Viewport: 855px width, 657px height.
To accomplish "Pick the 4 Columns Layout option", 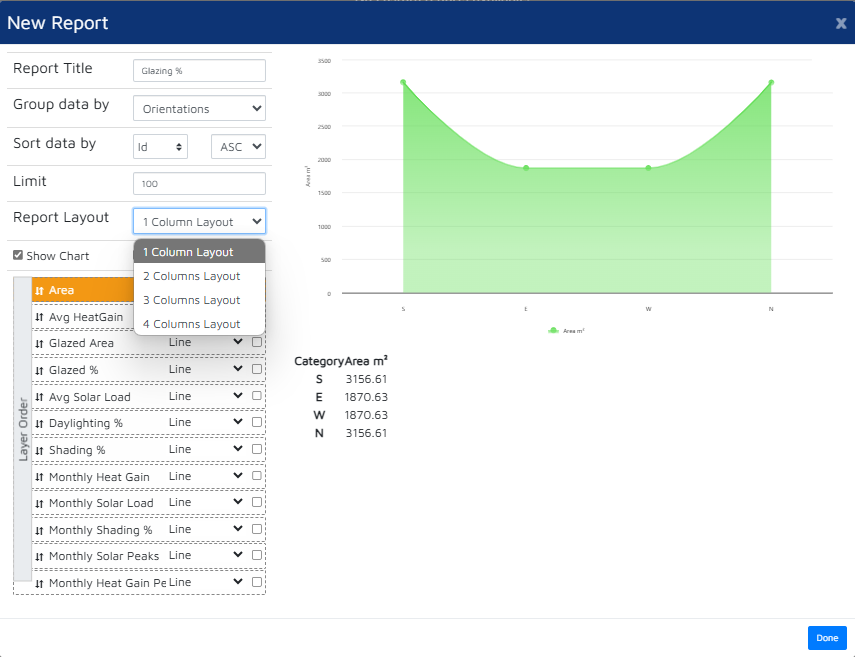I will click(199, 324).
